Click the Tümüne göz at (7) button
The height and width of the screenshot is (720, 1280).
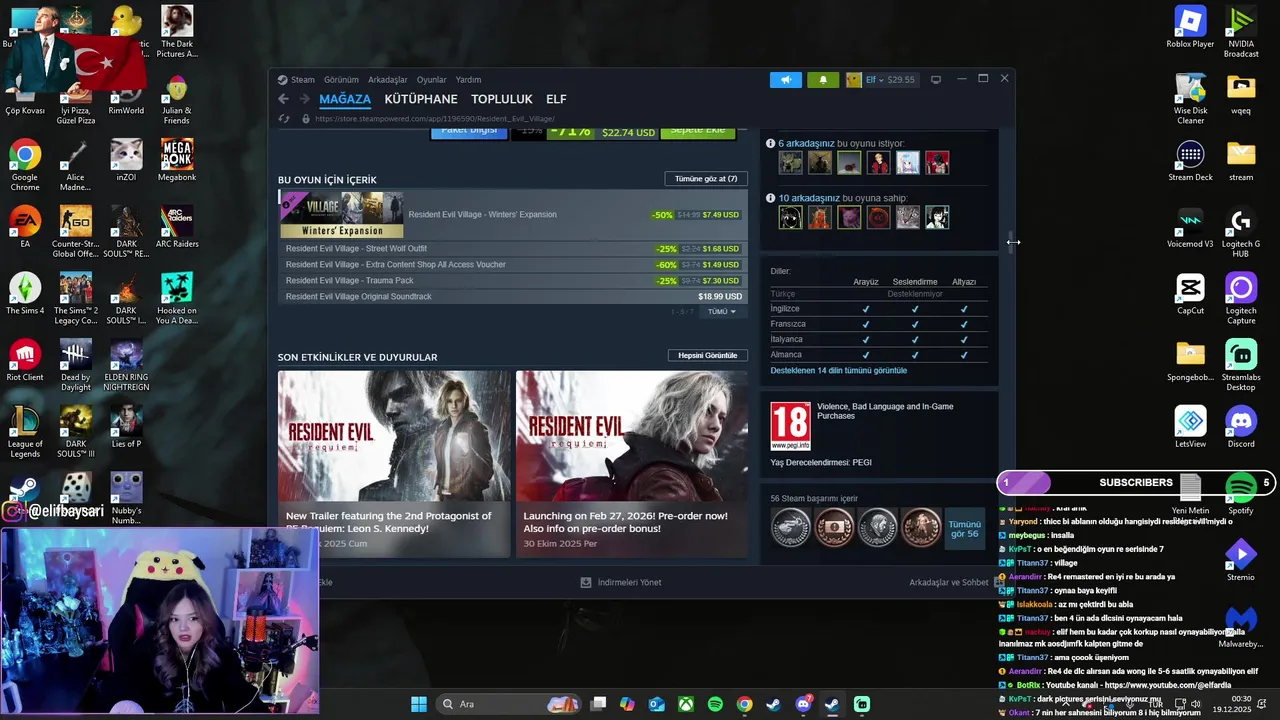(706, 179)
